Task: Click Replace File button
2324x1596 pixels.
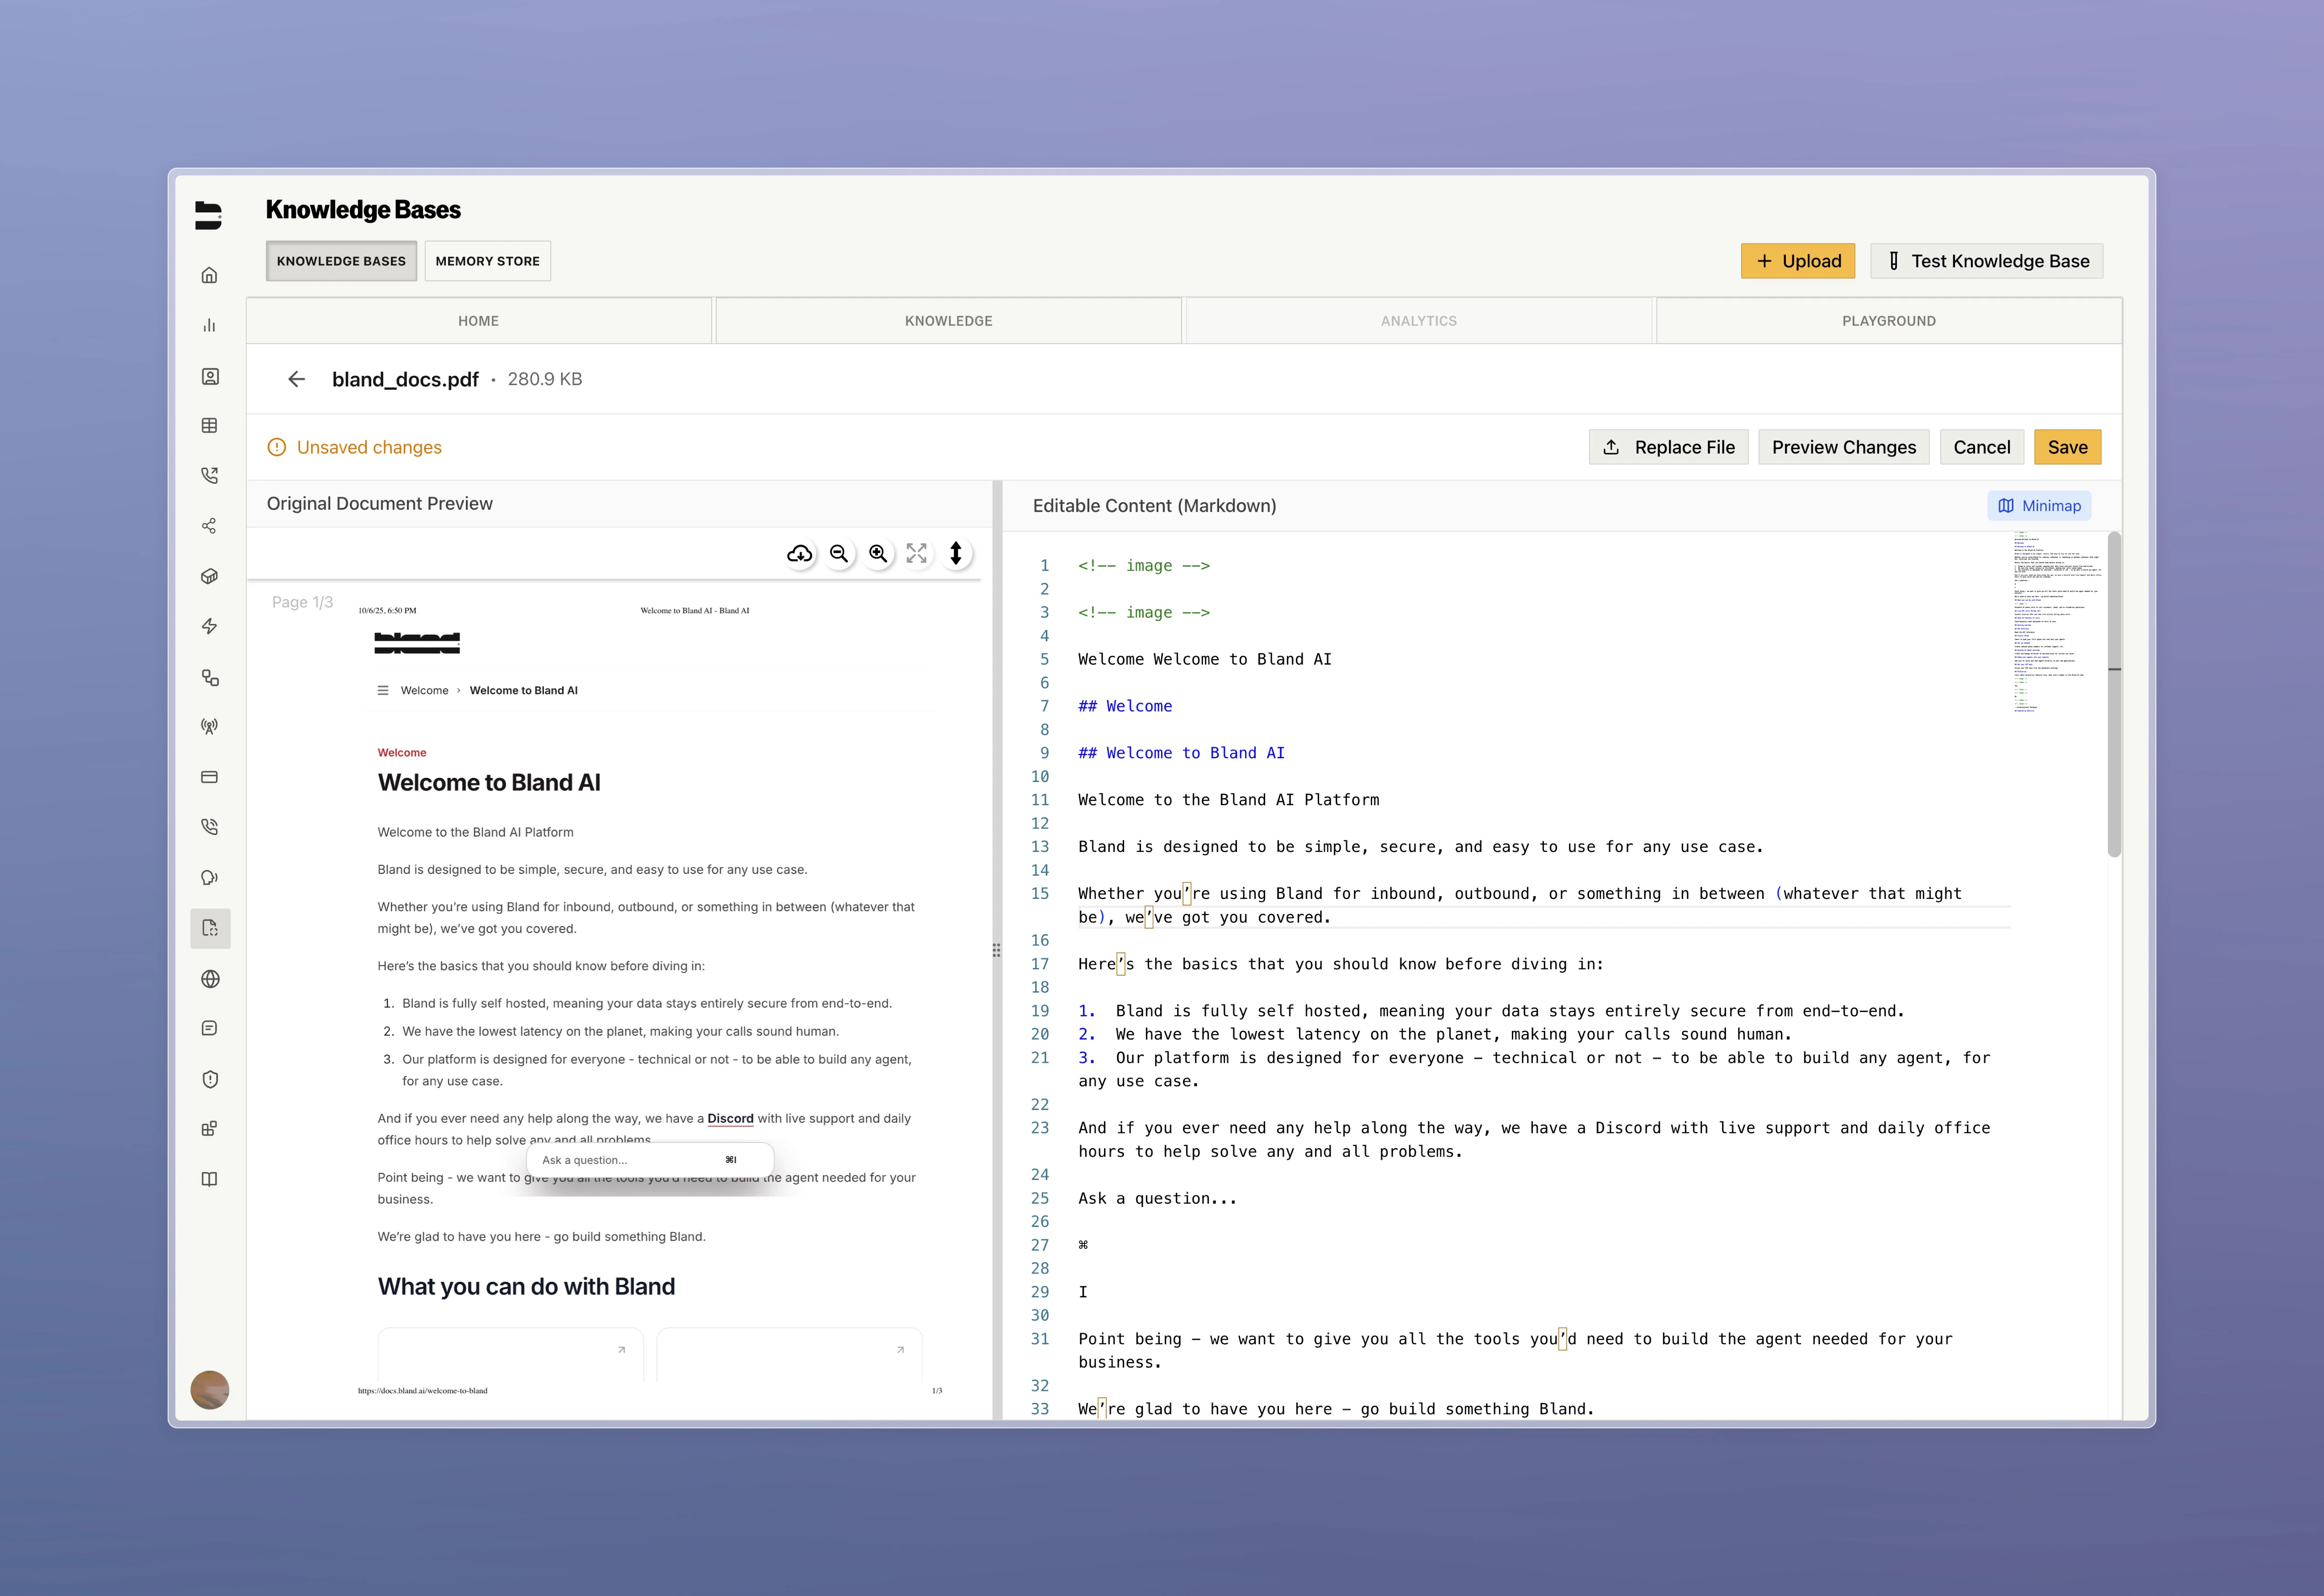Action: pos(1669,447)
